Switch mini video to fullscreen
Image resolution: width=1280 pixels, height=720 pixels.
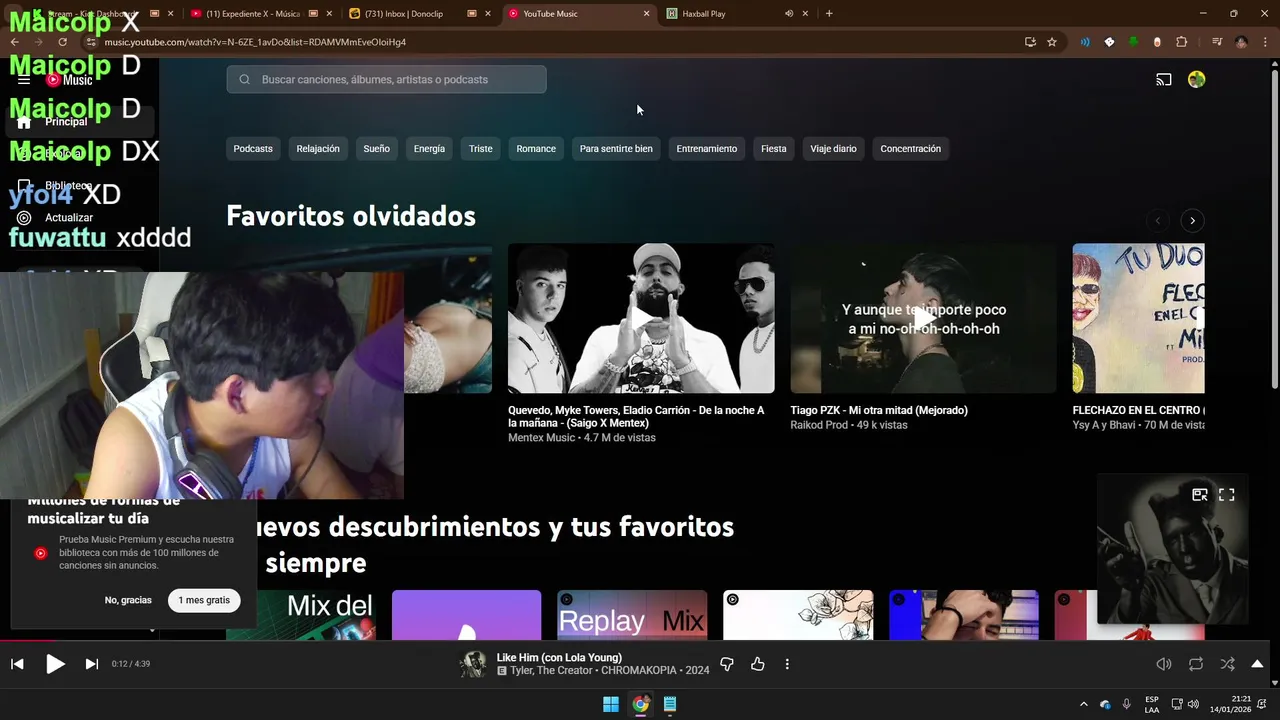1227,494
